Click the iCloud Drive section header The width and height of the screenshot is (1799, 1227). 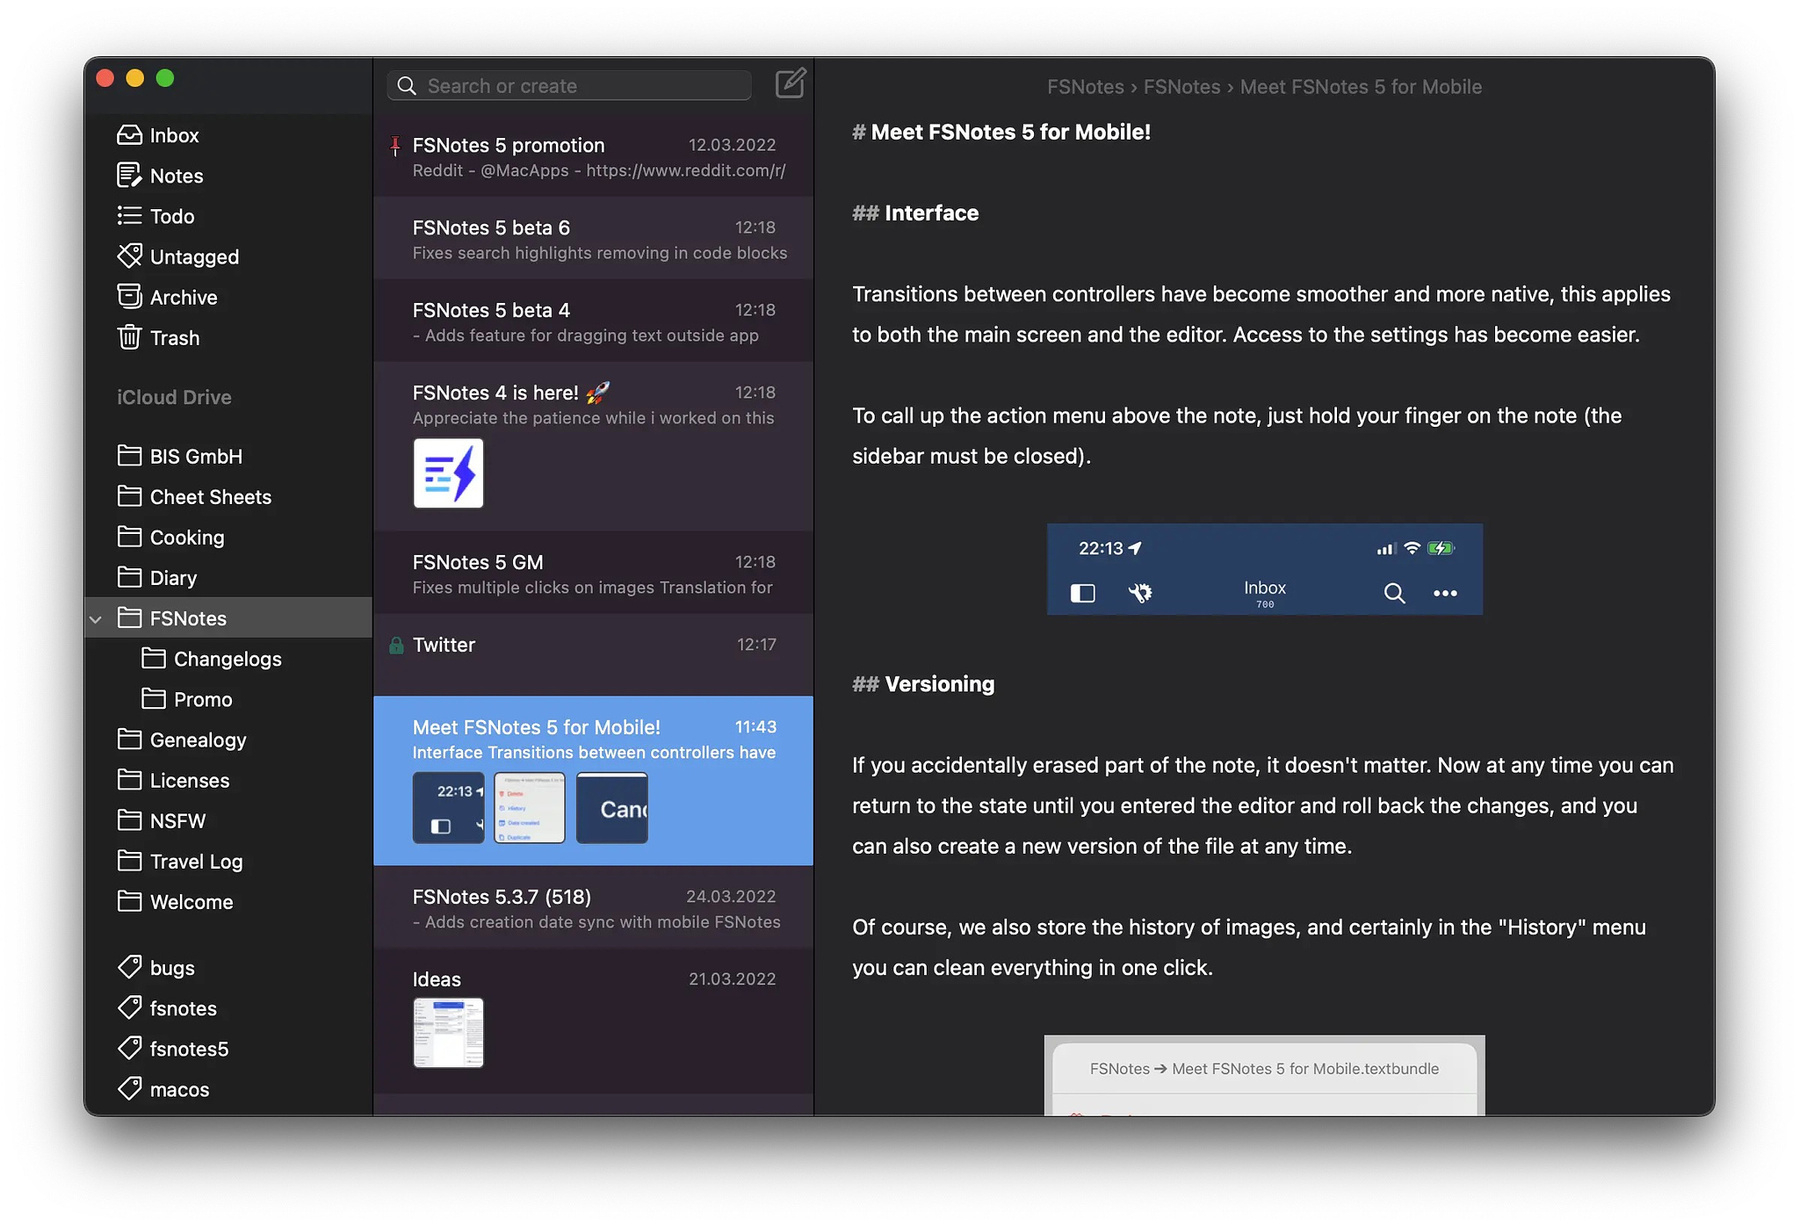click(174, 397)
